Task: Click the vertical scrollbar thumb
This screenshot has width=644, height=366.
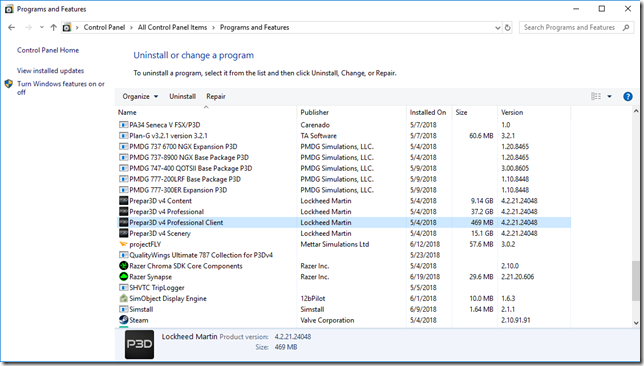Action: tap(636, 280)
